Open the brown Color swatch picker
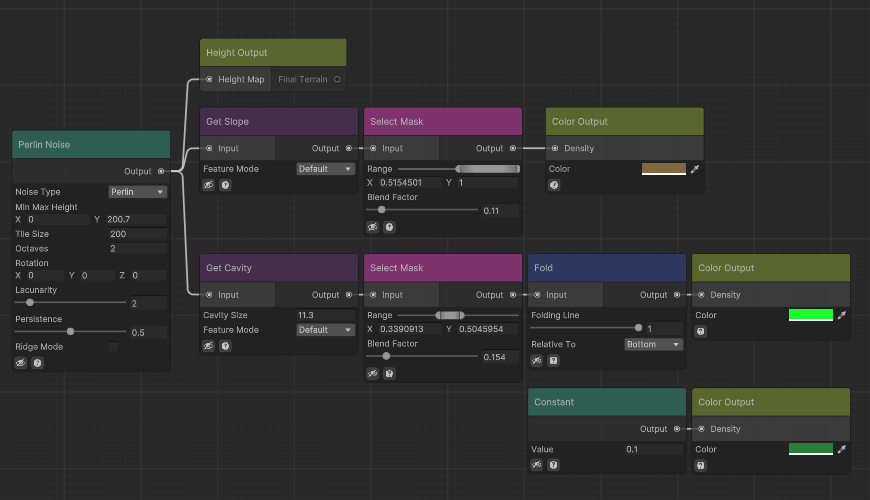Viewport: 870px width, 500px height. [x=664, y=169]
